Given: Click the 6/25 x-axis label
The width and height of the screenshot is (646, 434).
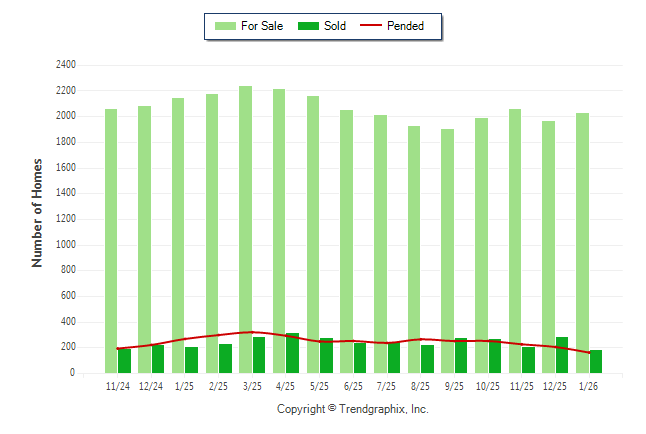Looking at the screenshot, I should tap(353, 386).
